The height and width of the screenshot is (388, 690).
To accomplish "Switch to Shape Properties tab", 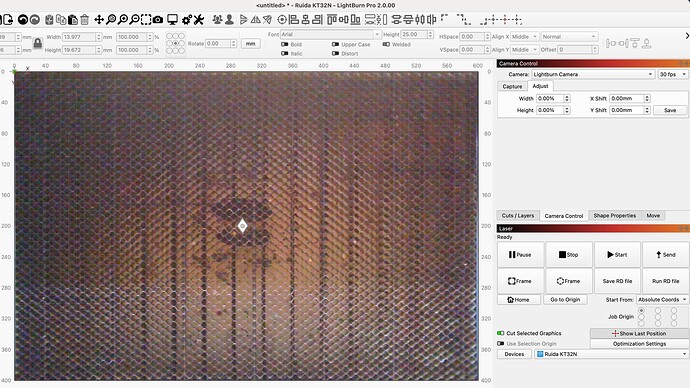I will (614, 216).
